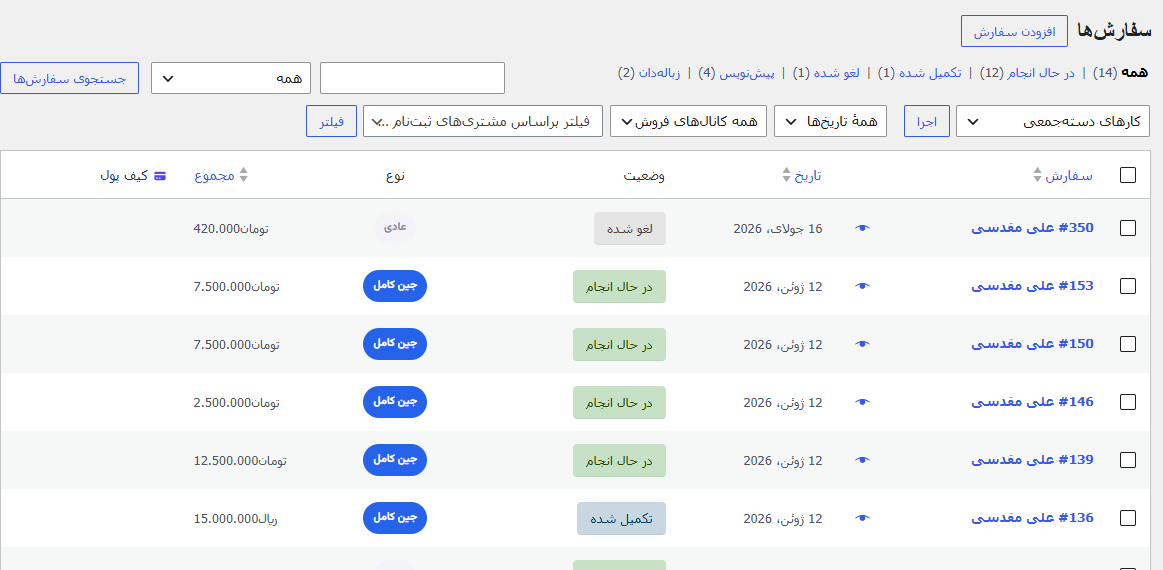This screenshot has width=1163, height=570.
Task: Filter by لغو شده (1) status
Action: pos(826,73)
